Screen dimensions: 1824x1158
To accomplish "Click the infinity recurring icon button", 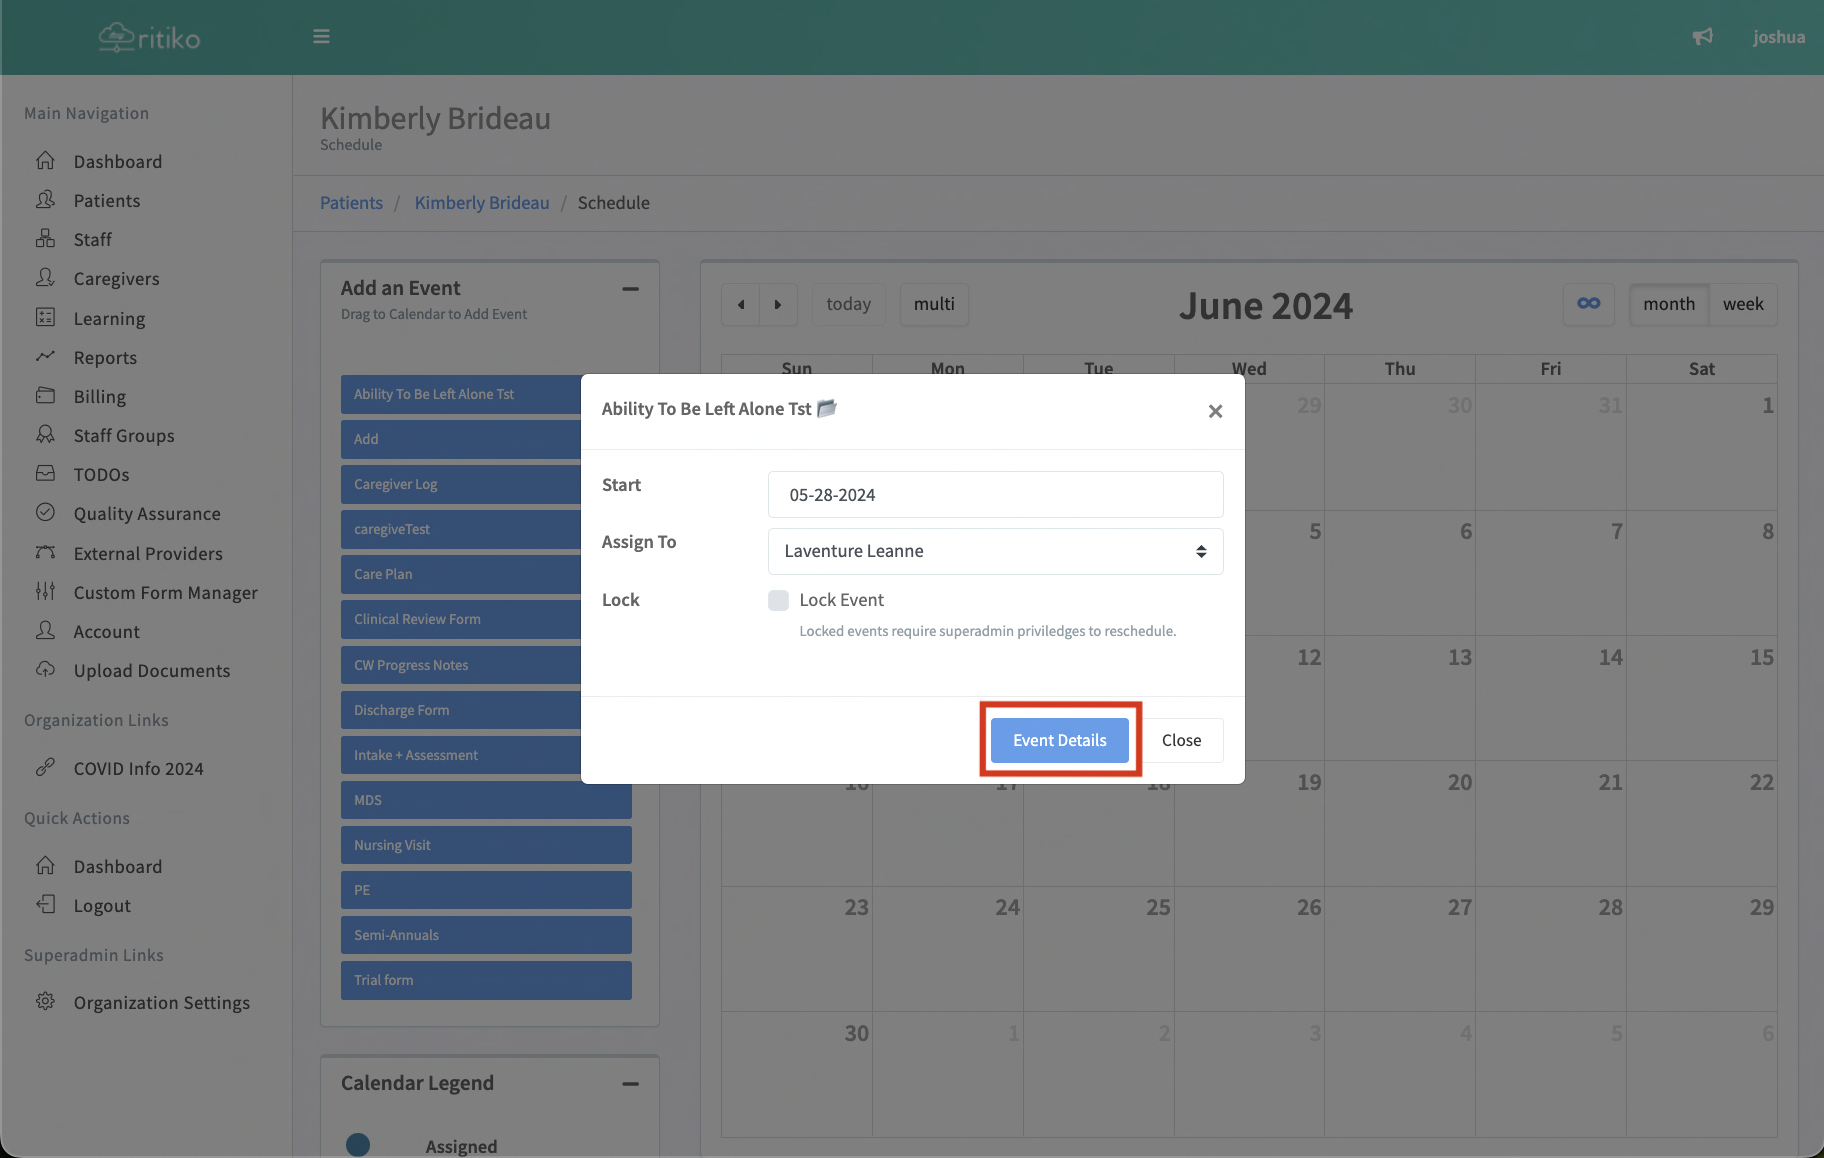I will click(1588, 304).
